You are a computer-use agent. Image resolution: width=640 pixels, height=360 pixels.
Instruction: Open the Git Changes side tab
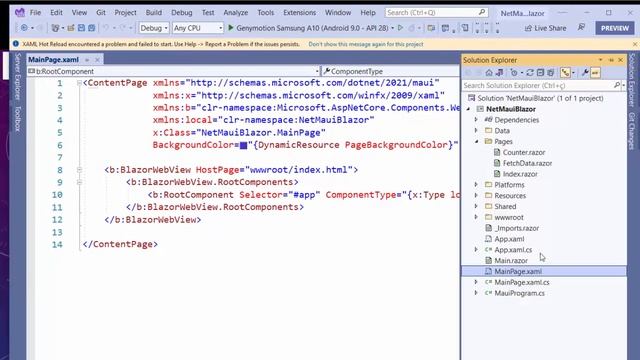point(632,131)
